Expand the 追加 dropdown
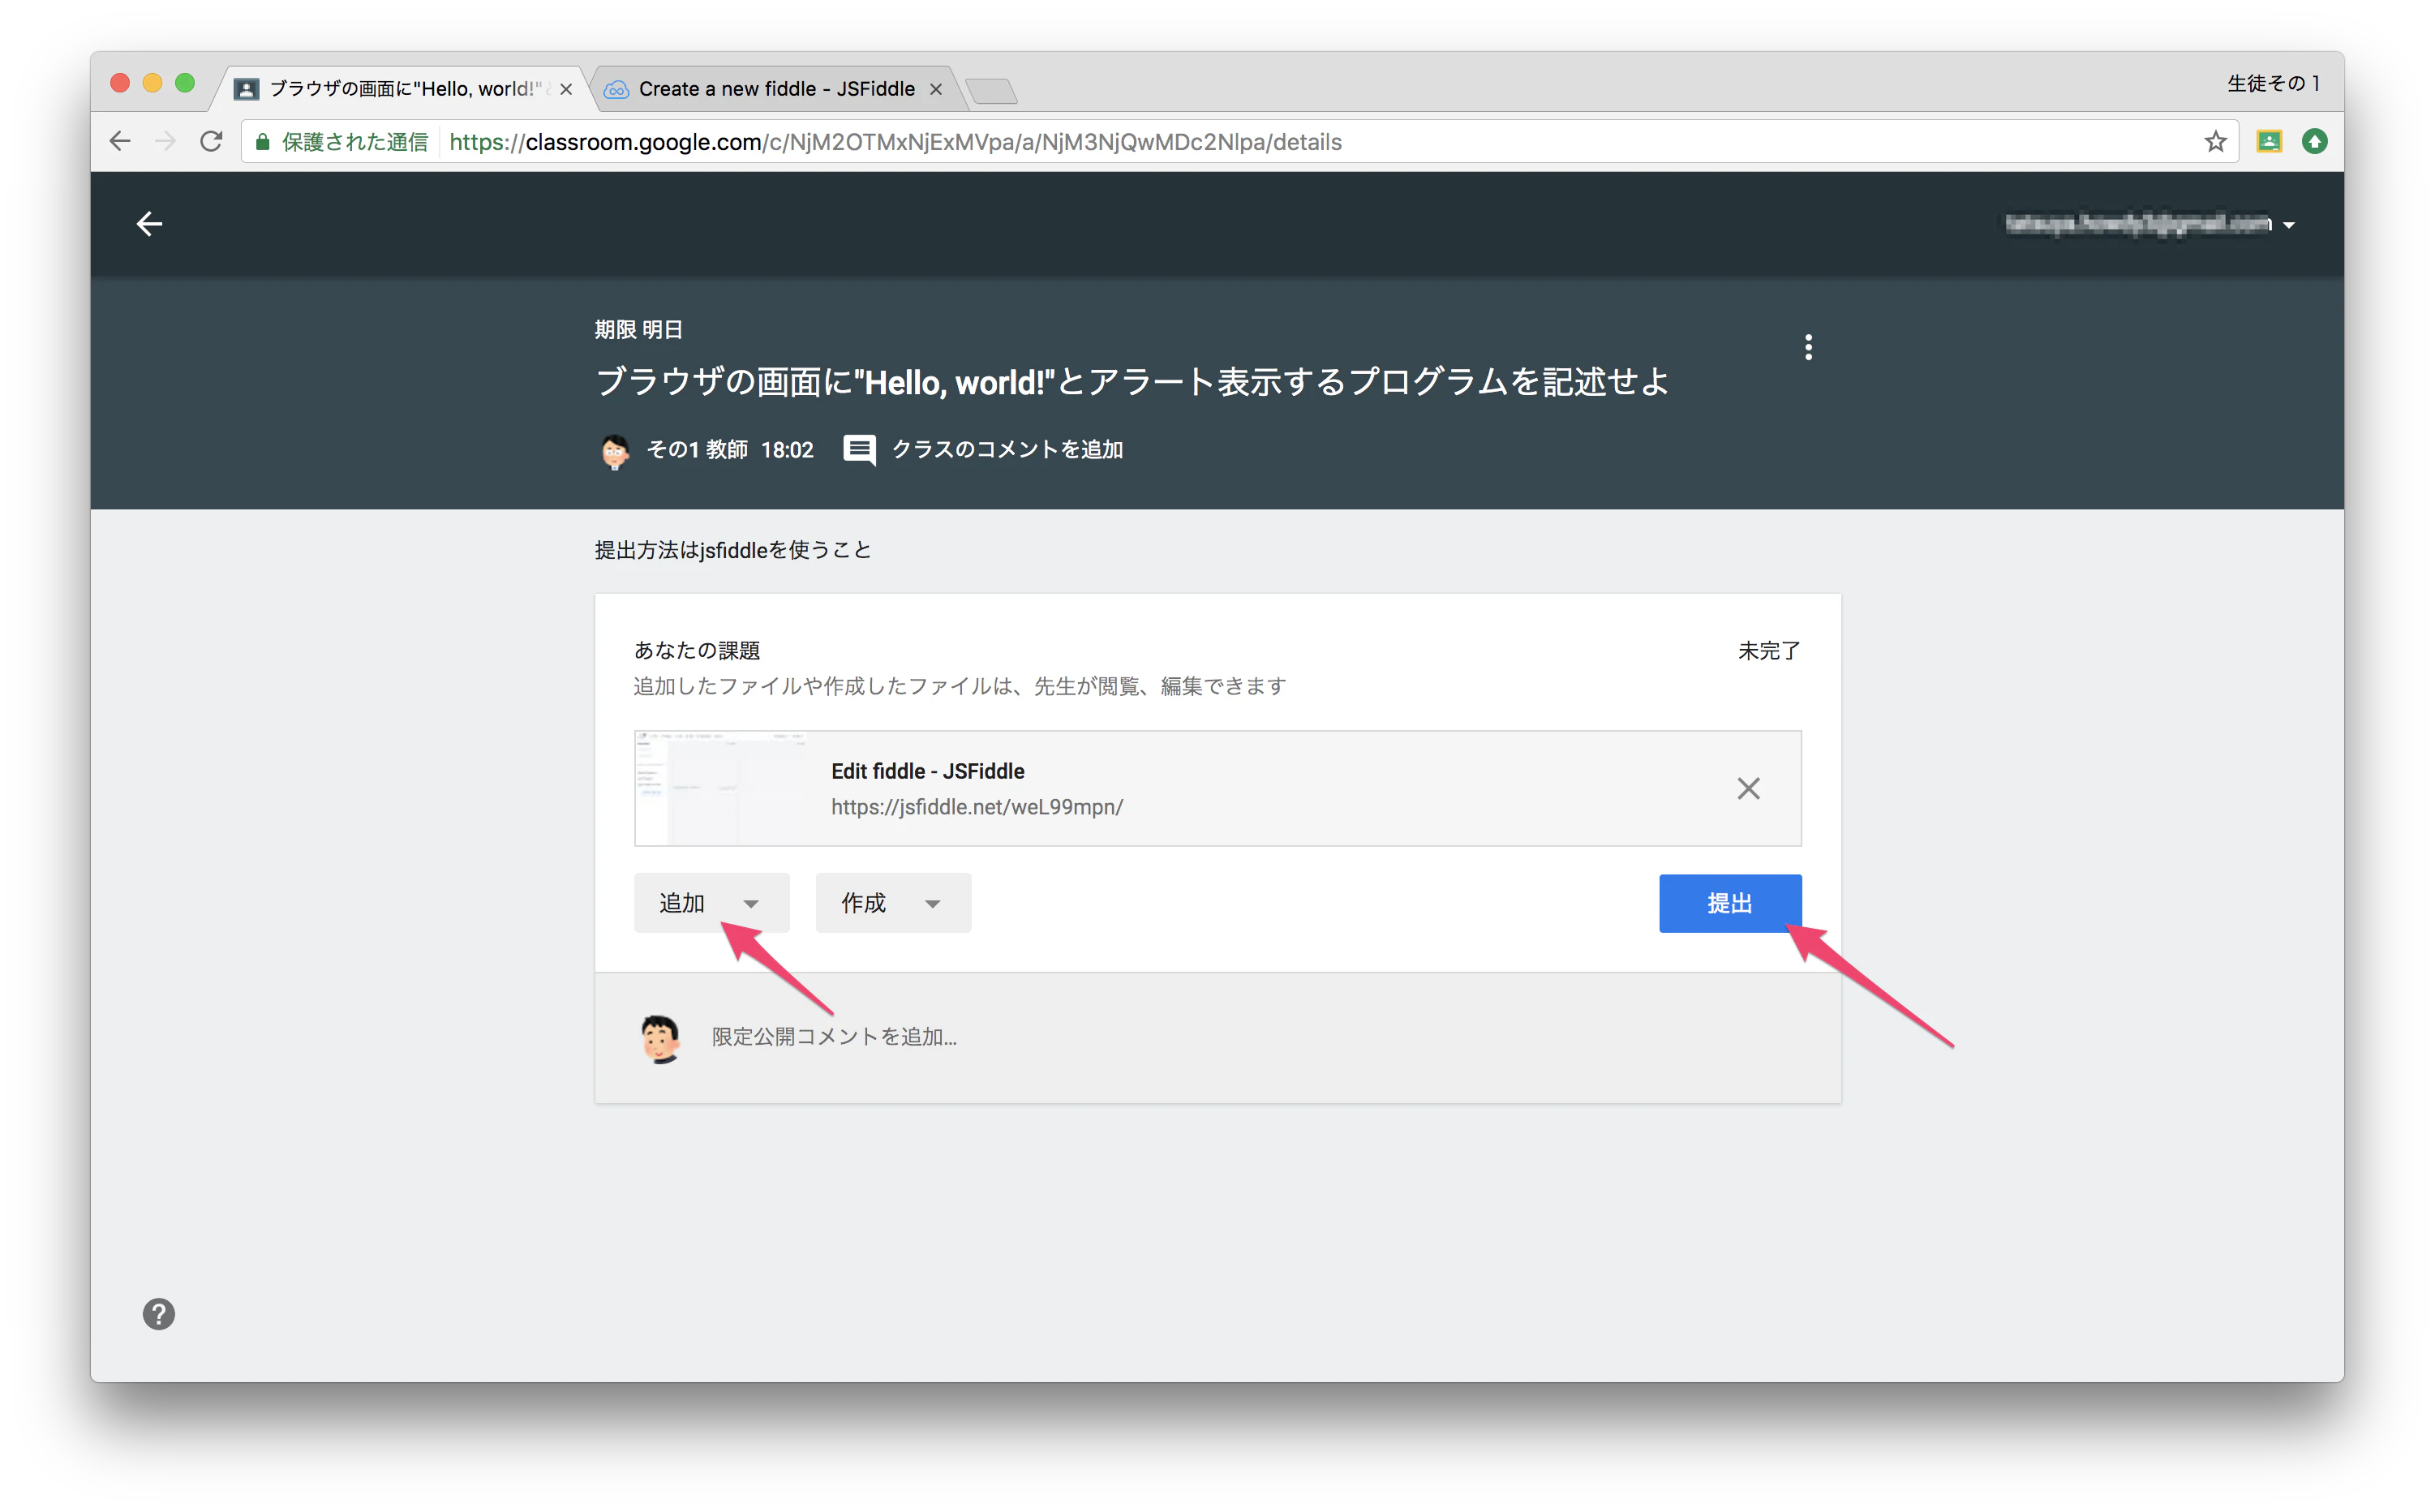The image size is (2435, 1512). (x=711, y=902)
